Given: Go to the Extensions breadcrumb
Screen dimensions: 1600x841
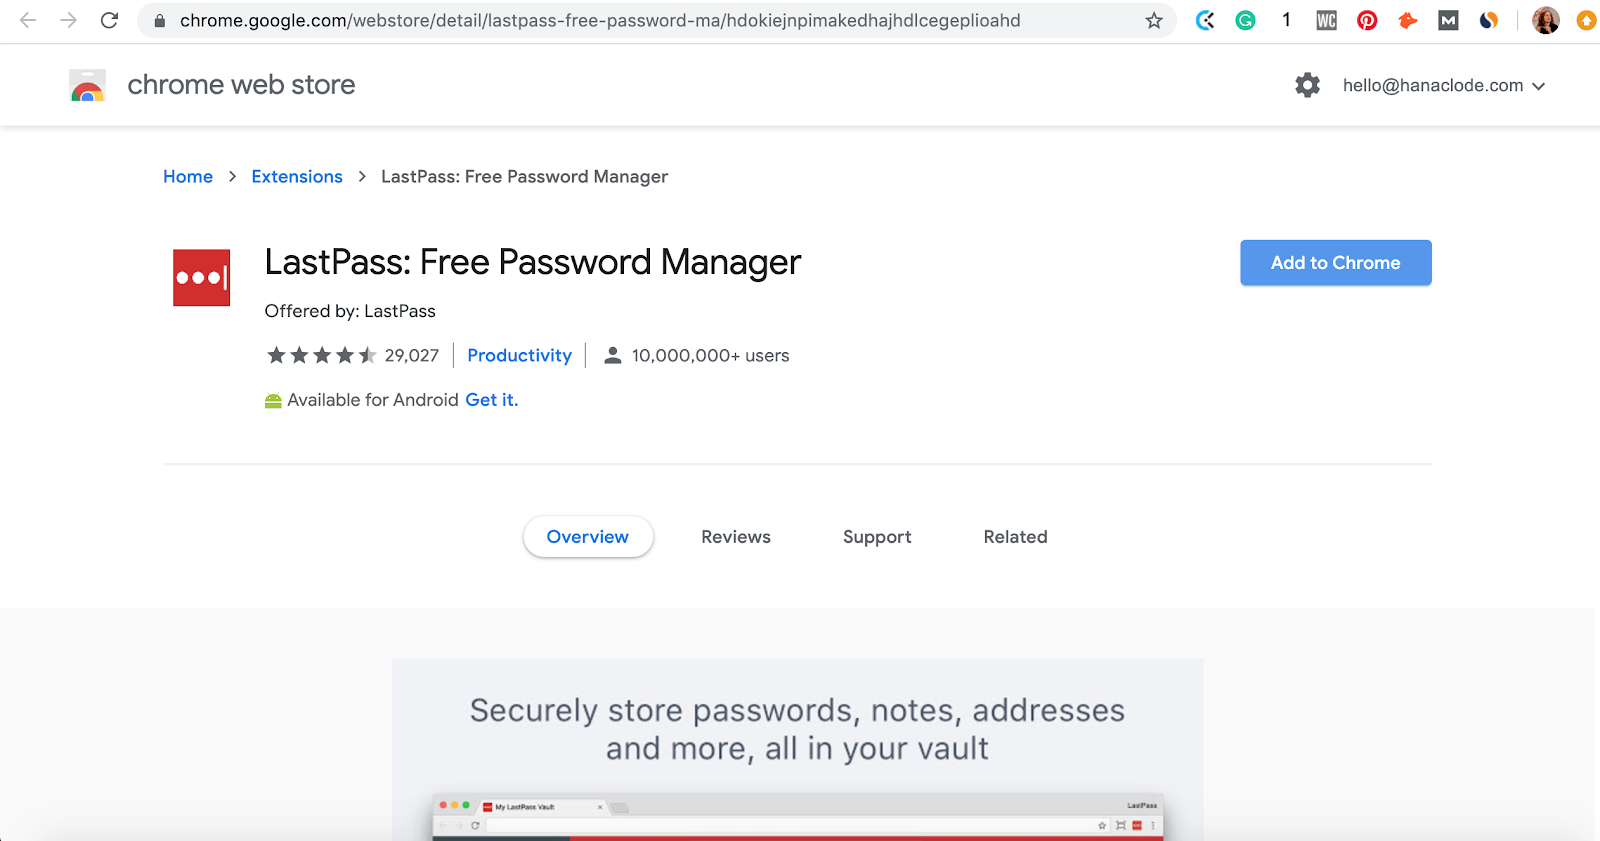Looking at the screenshot, I should click(297, 177).
